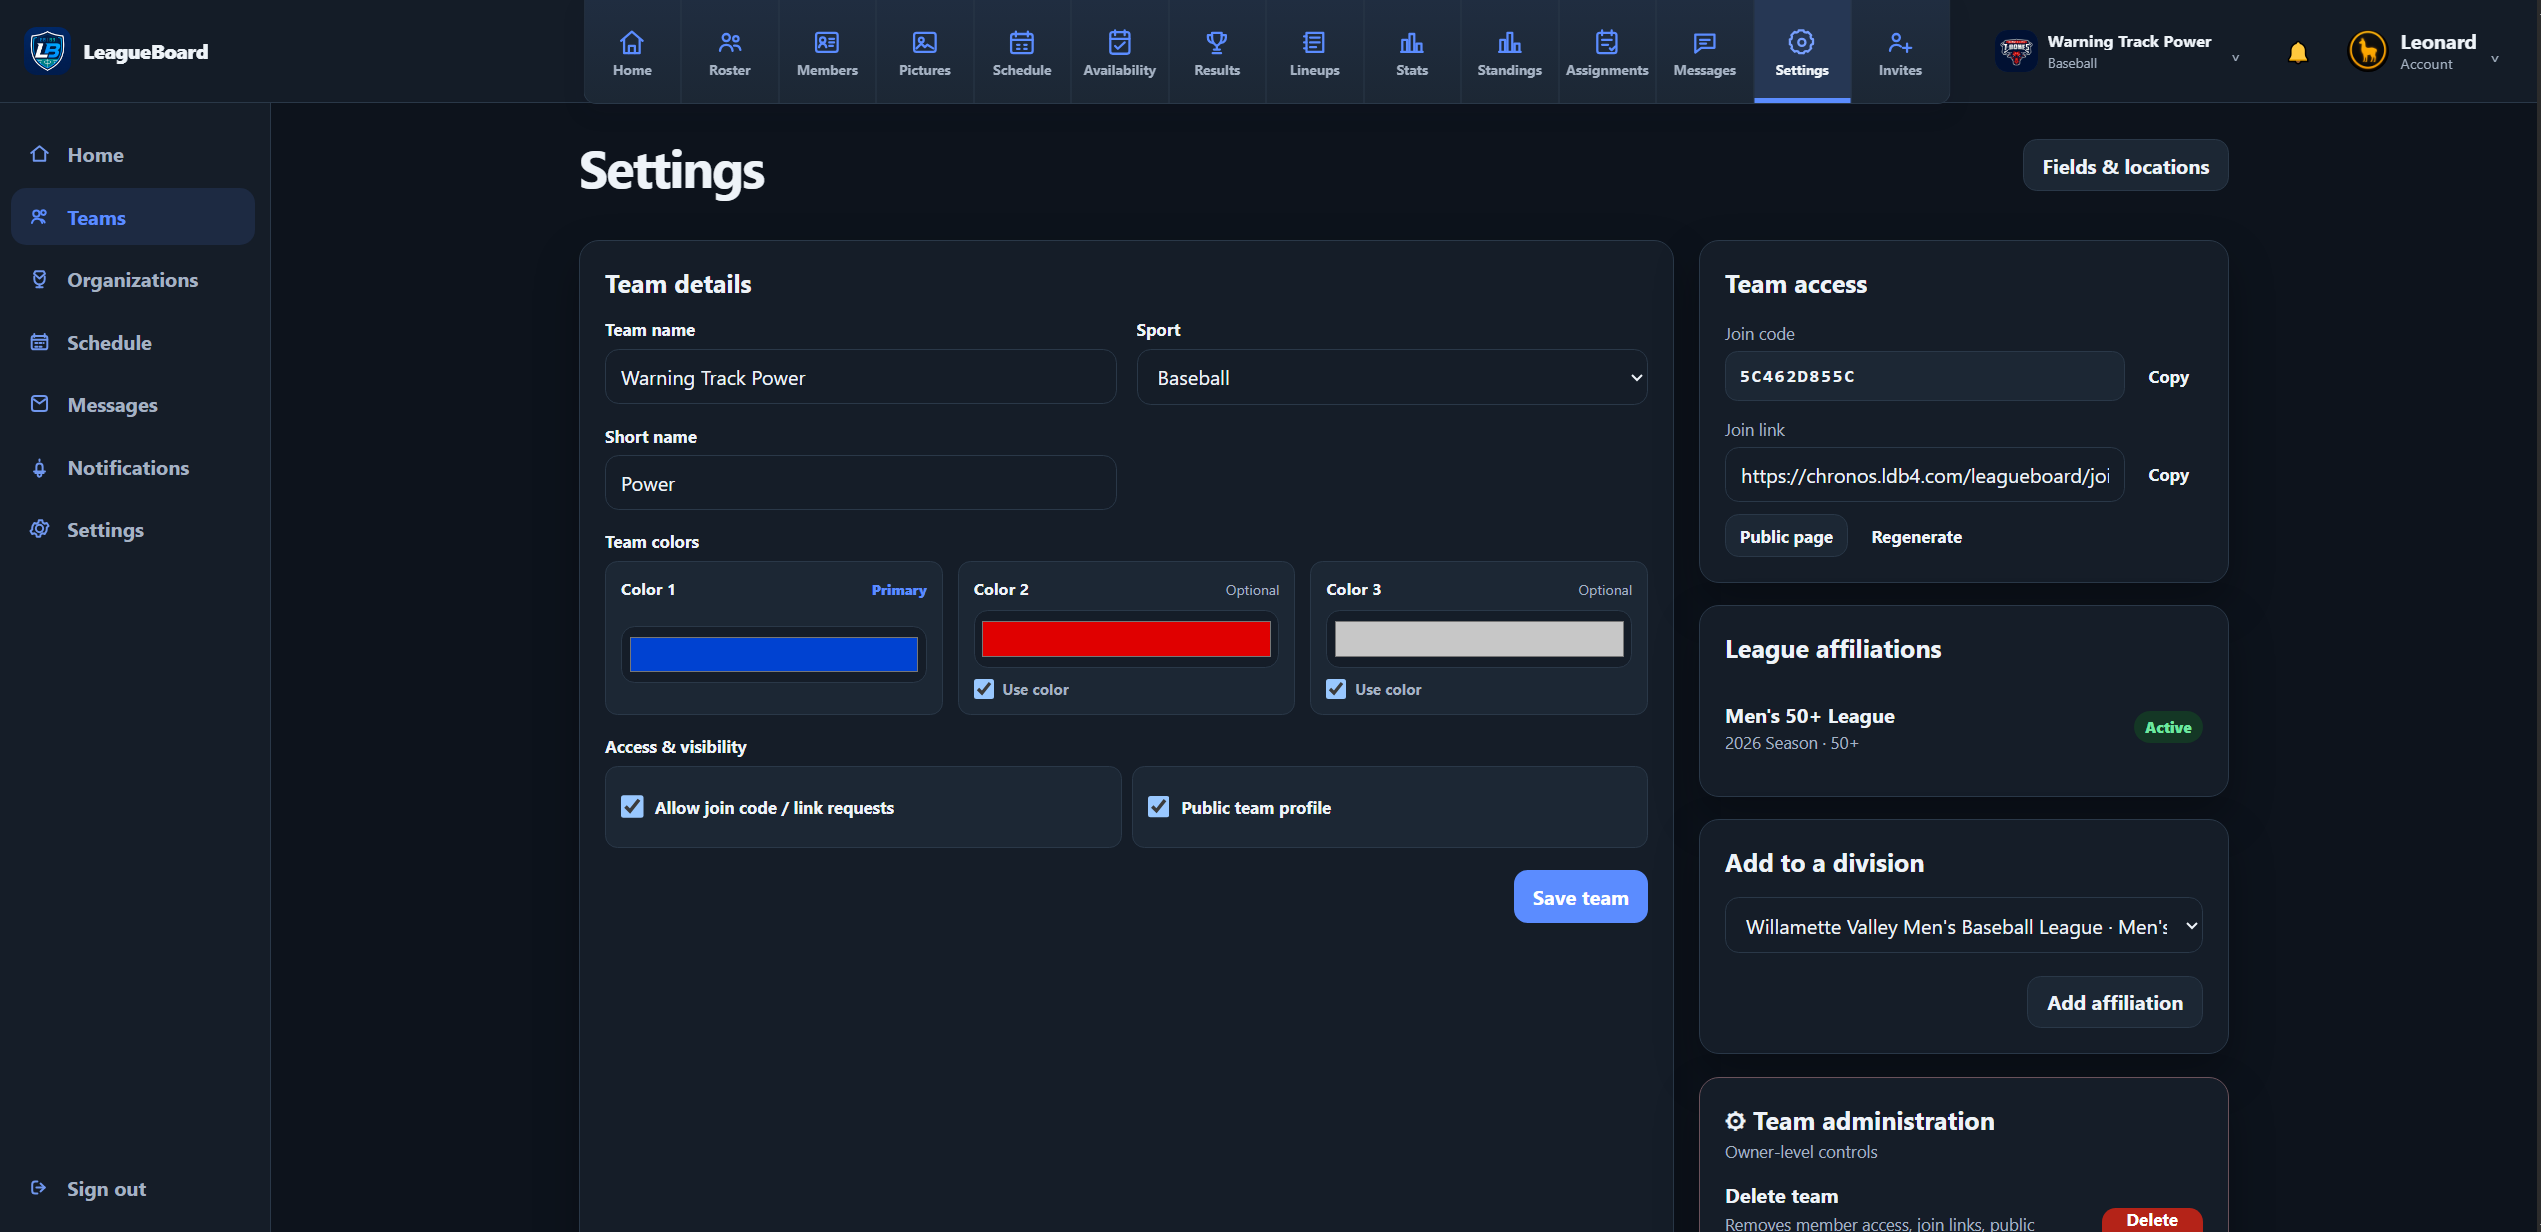Screen dimensions: 2541x1232
Task: Select the Settings tab in top navigation
Action: [x=1802, y=52]
